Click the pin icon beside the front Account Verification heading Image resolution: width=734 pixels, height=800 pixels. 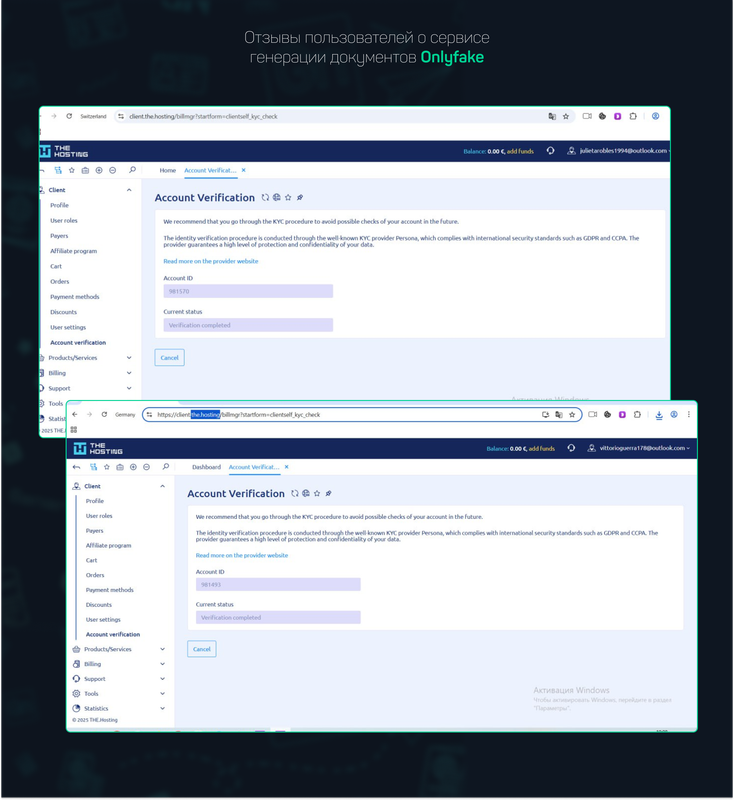point(328,493)
